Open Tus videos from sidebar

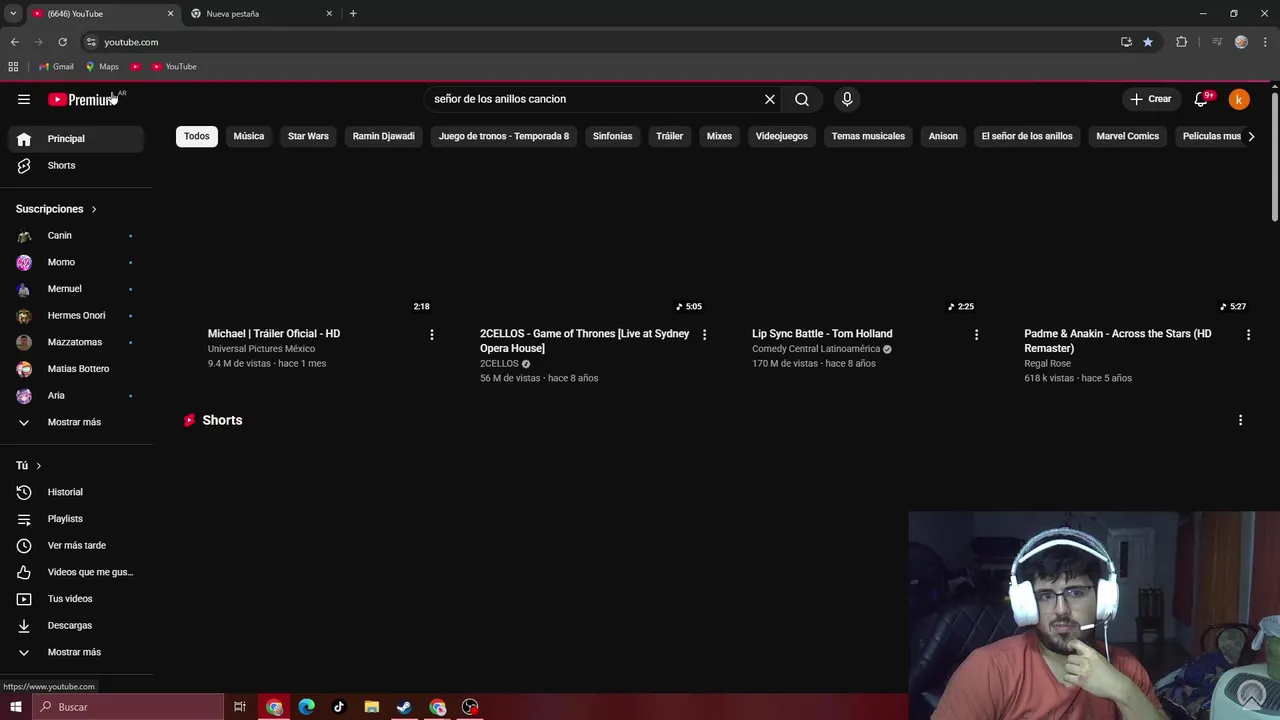point(76,599)
